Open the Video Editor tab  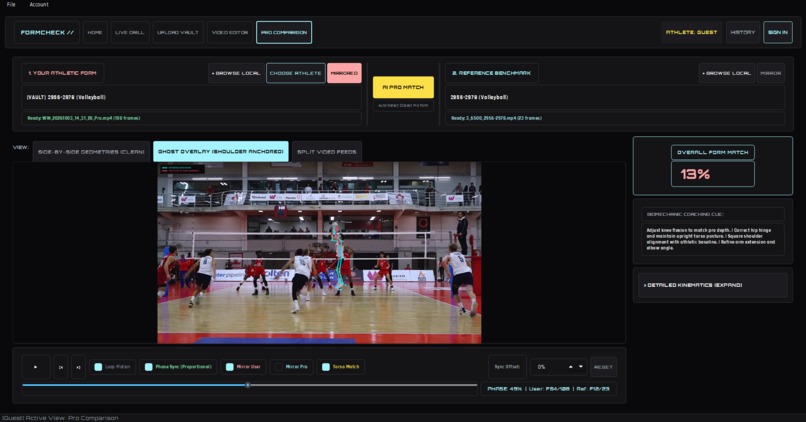coord(230,32)
